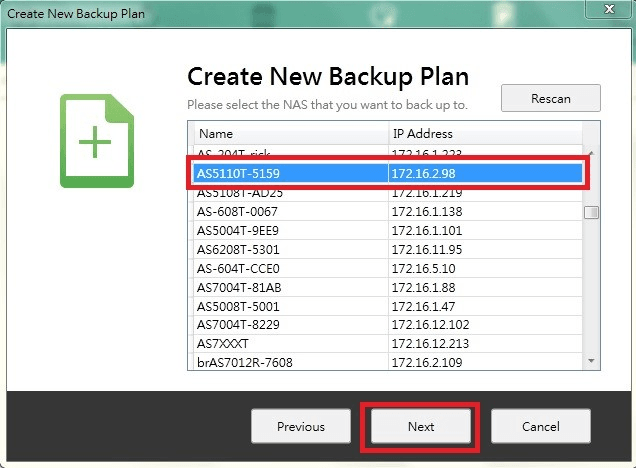Close the Create New Backup Plan dialog
Image resolution: width=636 pixels, height=468 pixels.
point(602,12)
